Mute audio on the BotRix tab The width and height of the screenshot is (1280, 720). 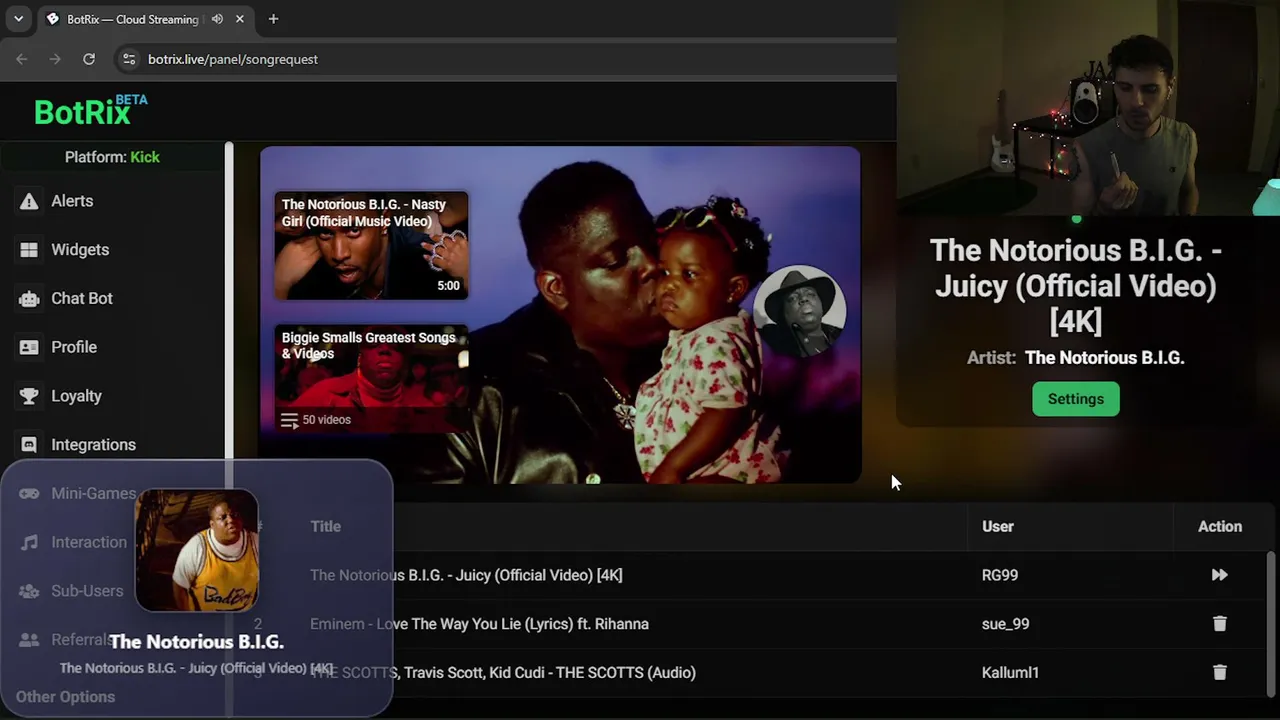(217, 19)
